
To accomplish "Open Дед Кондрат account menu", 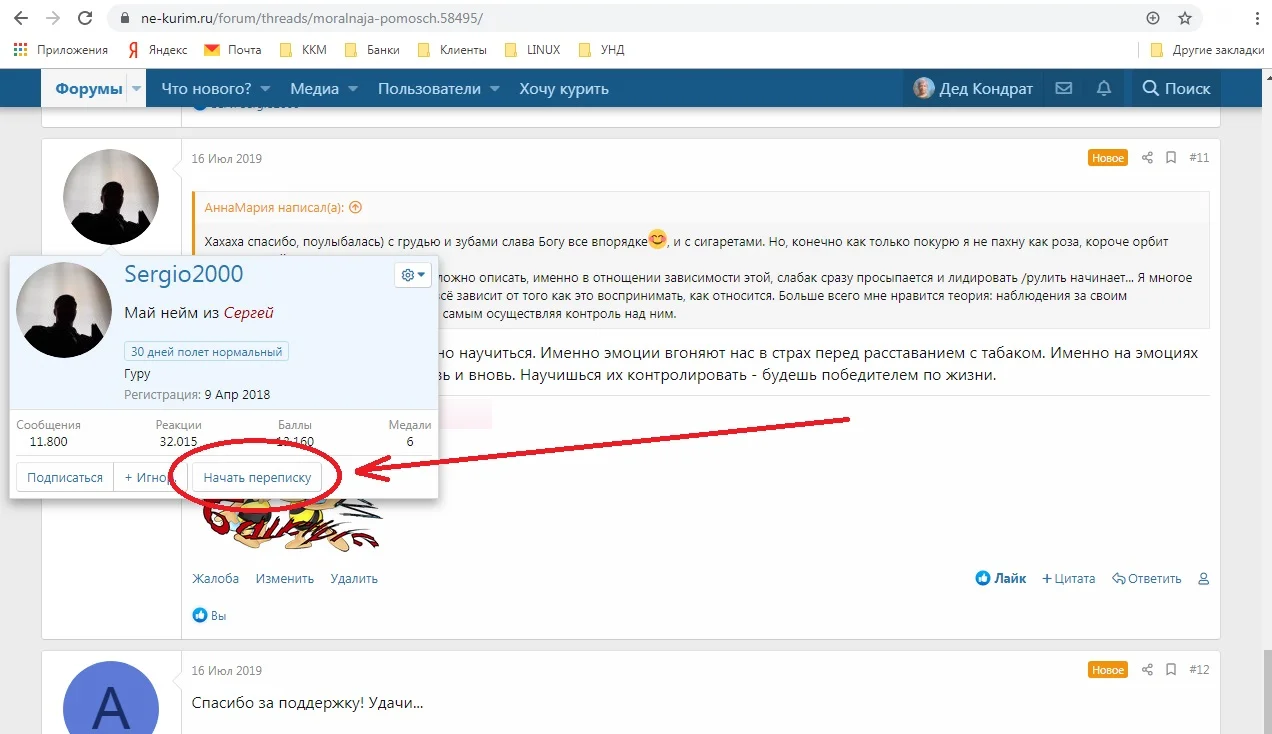I will pyautogui.click(x=973, y=88).
